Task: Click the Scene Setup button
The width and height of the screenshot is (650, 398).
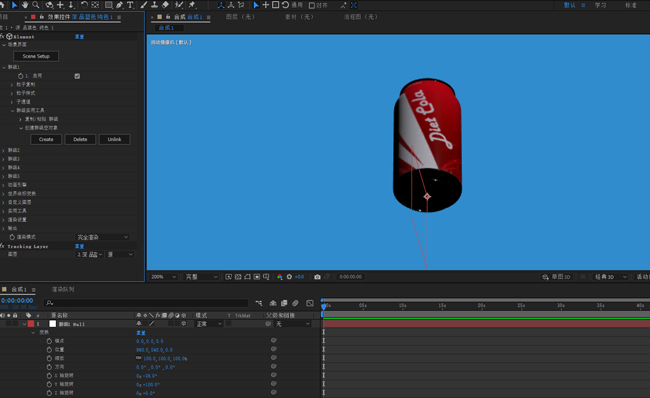Action: point(36,56)
